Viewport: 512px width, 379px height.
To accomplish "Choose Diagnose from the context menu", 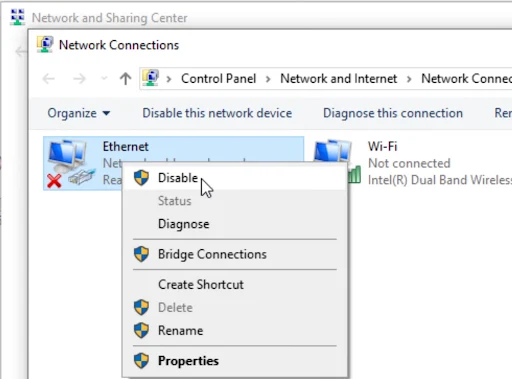I will coord(235,224).
